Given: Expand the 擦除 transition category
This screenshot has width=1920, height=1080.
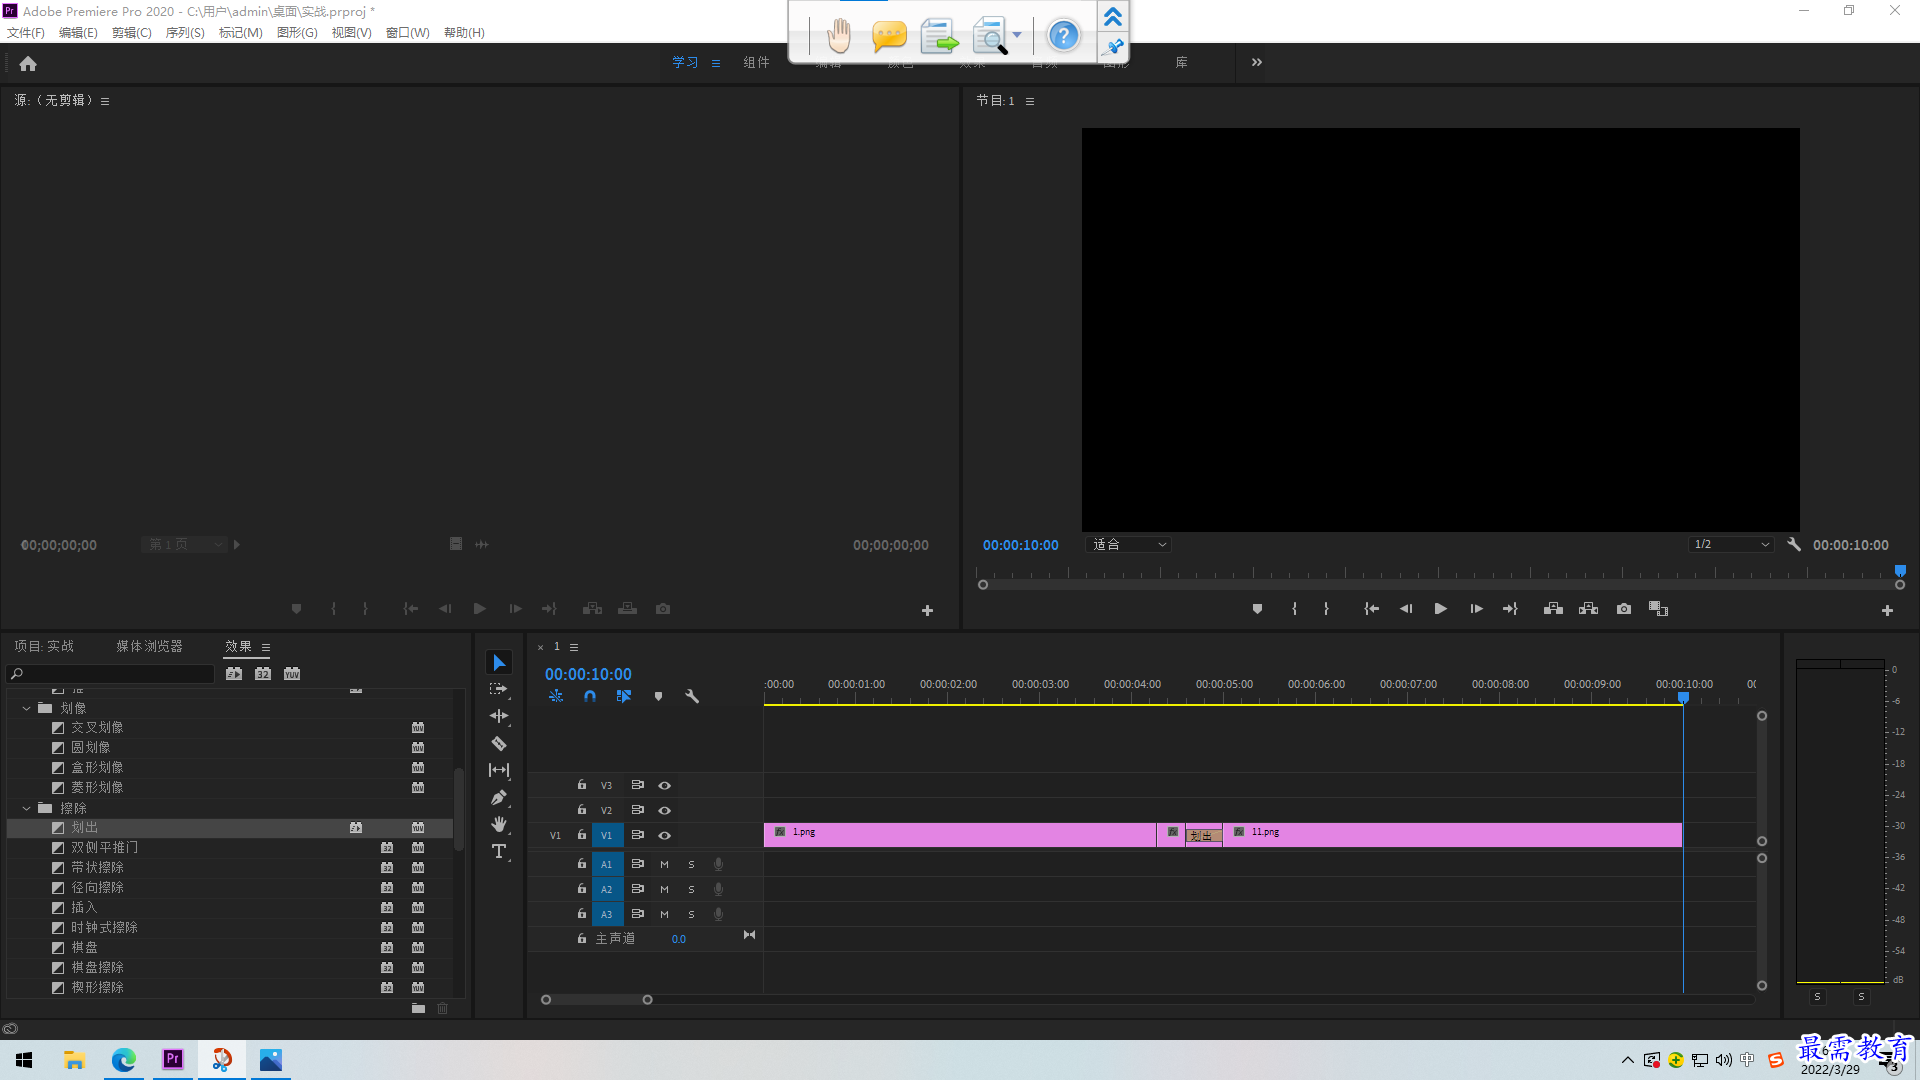Looking at the screenshot, I should (26, 807).
